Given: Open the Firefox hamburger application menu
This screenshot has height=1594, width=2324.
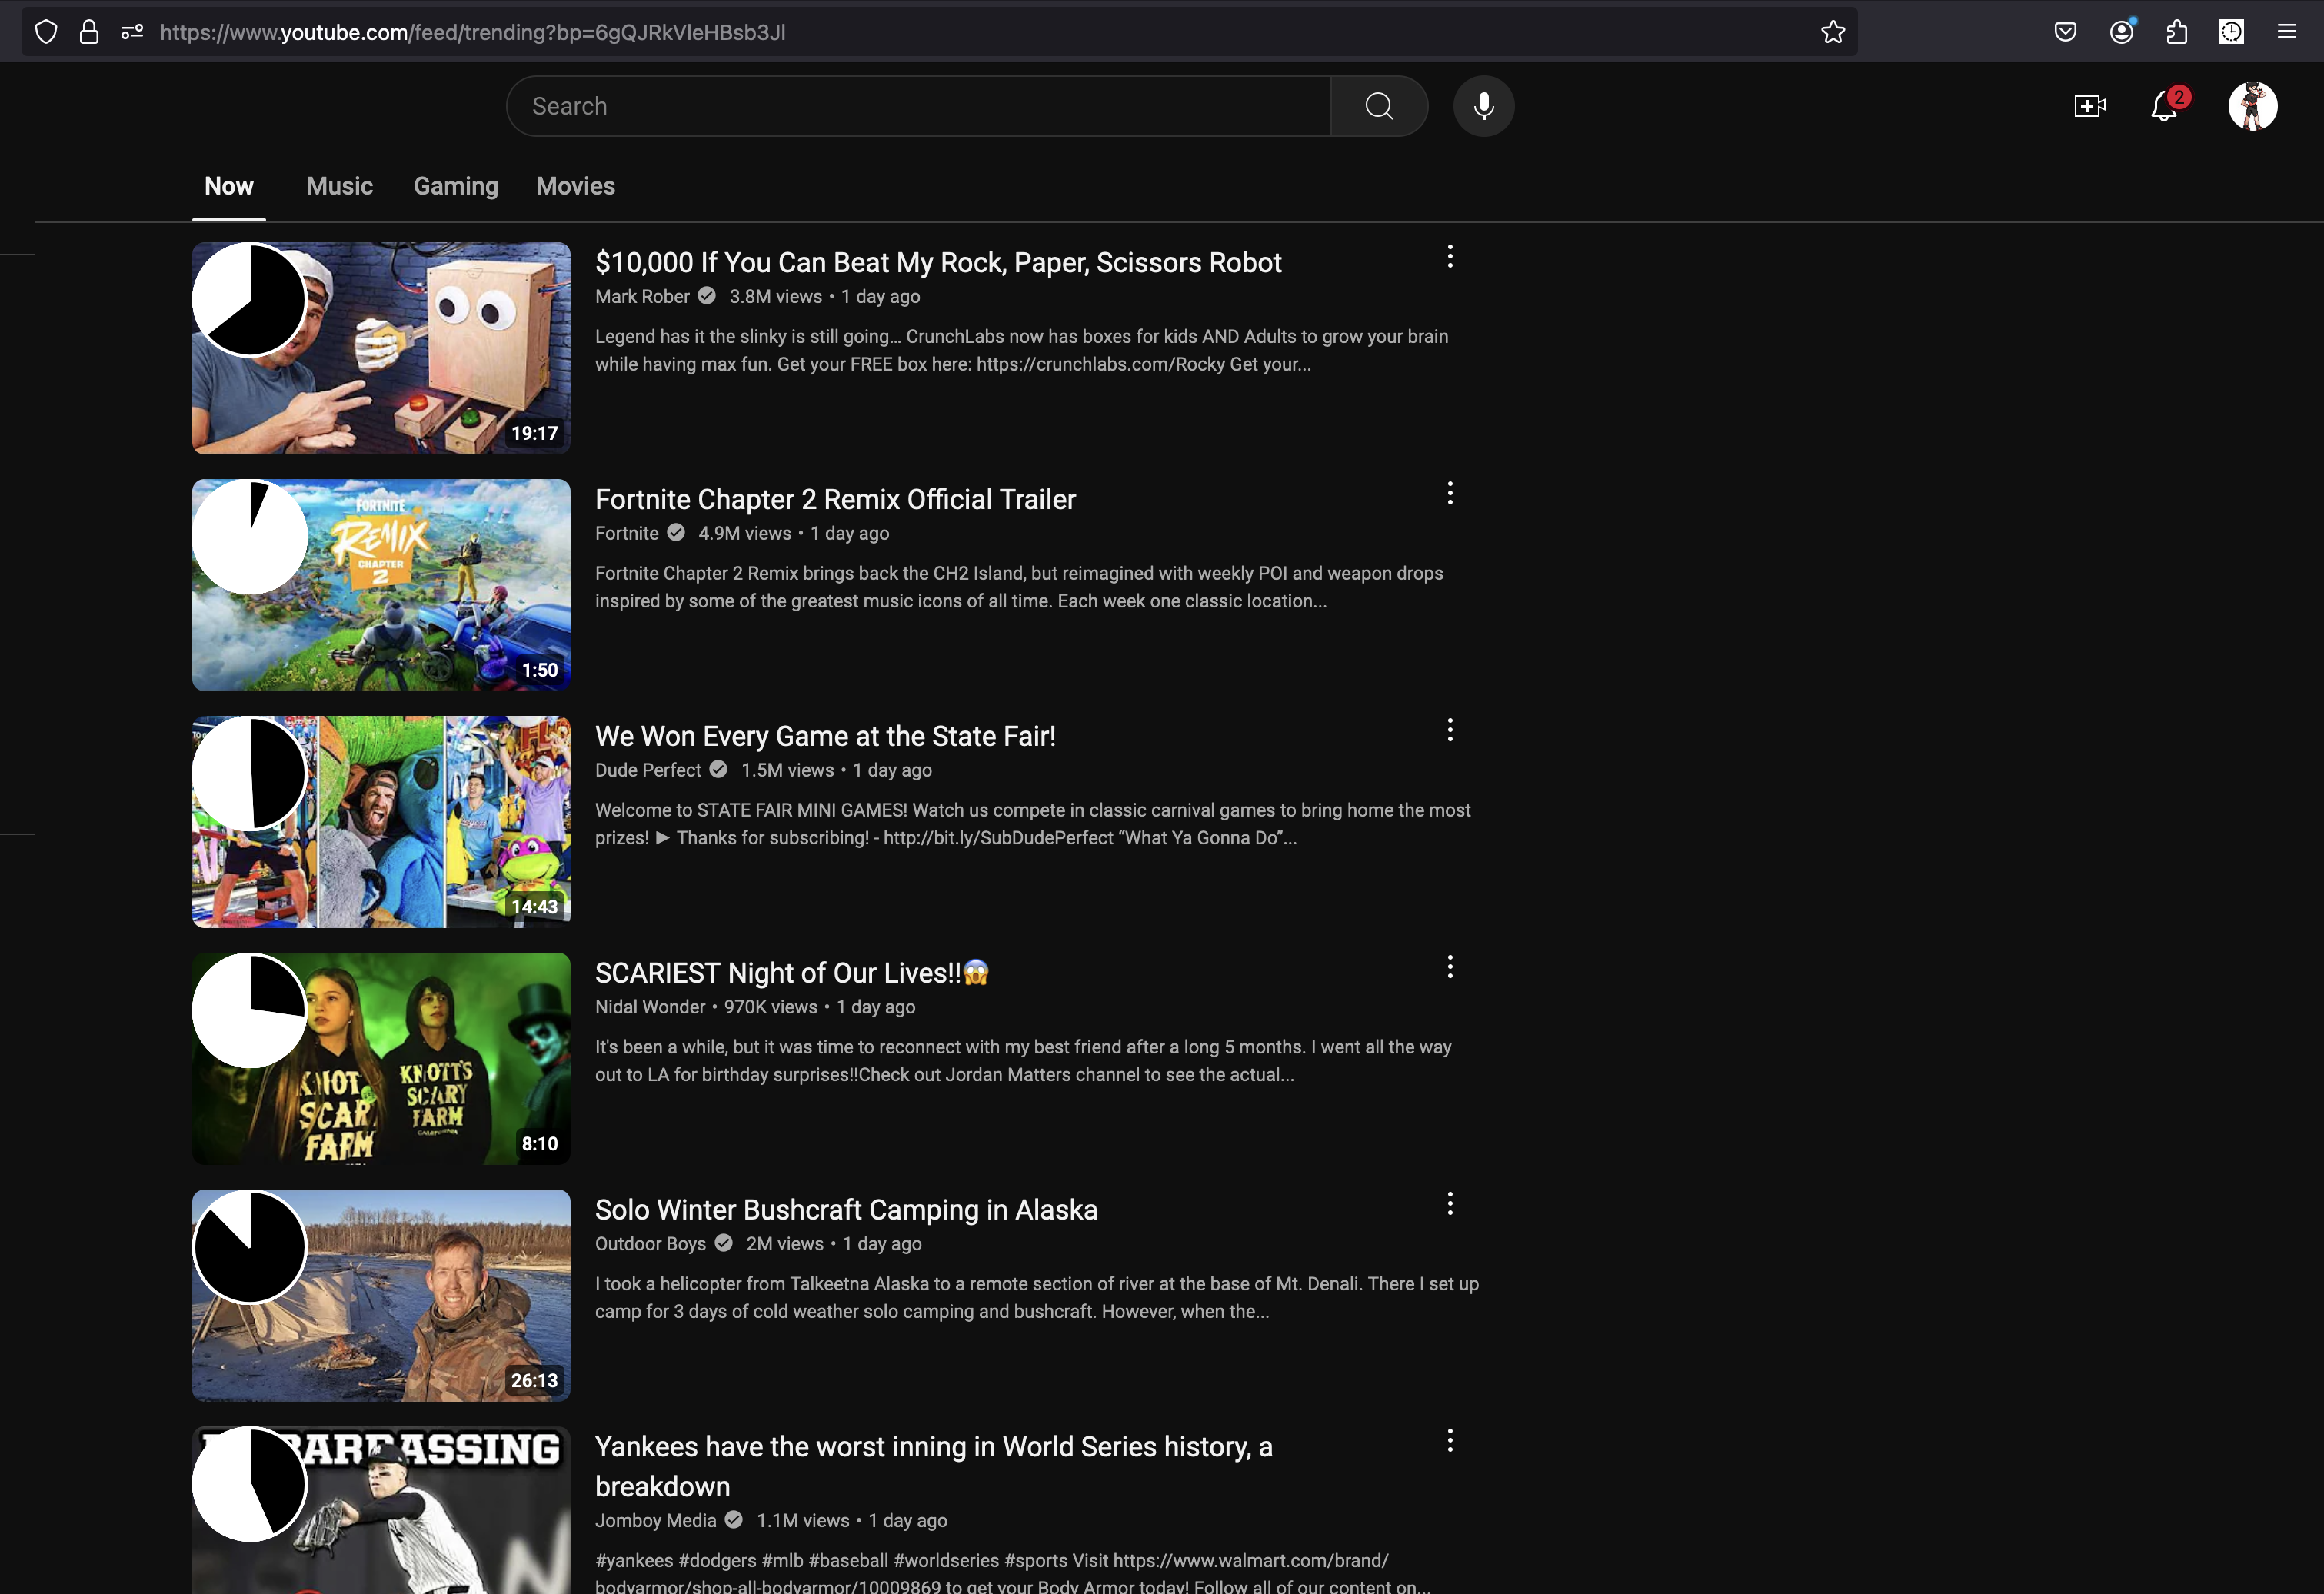Looking at the screenshot, I should click(2286, 32).
